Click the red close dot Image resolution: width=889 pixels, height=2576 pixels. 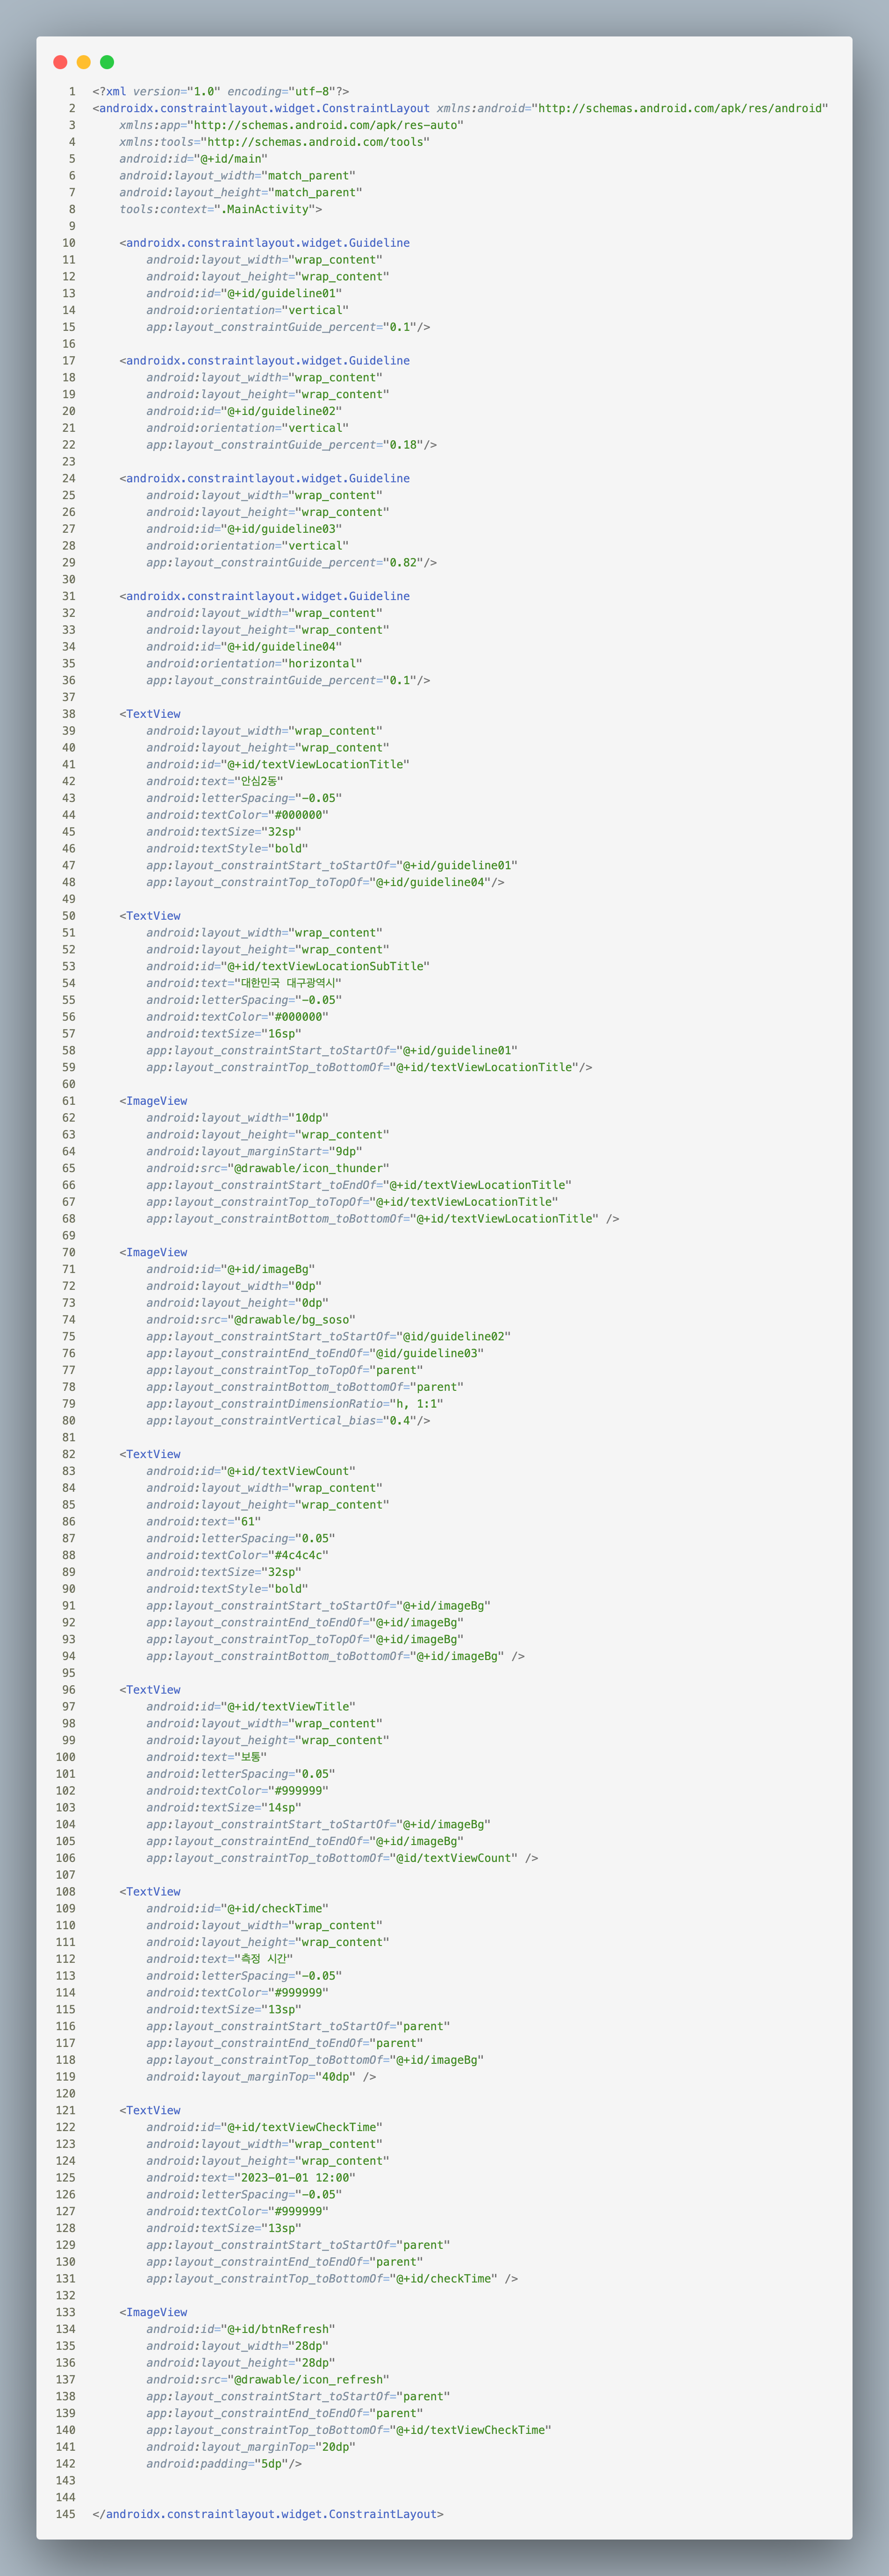(60, 62)
